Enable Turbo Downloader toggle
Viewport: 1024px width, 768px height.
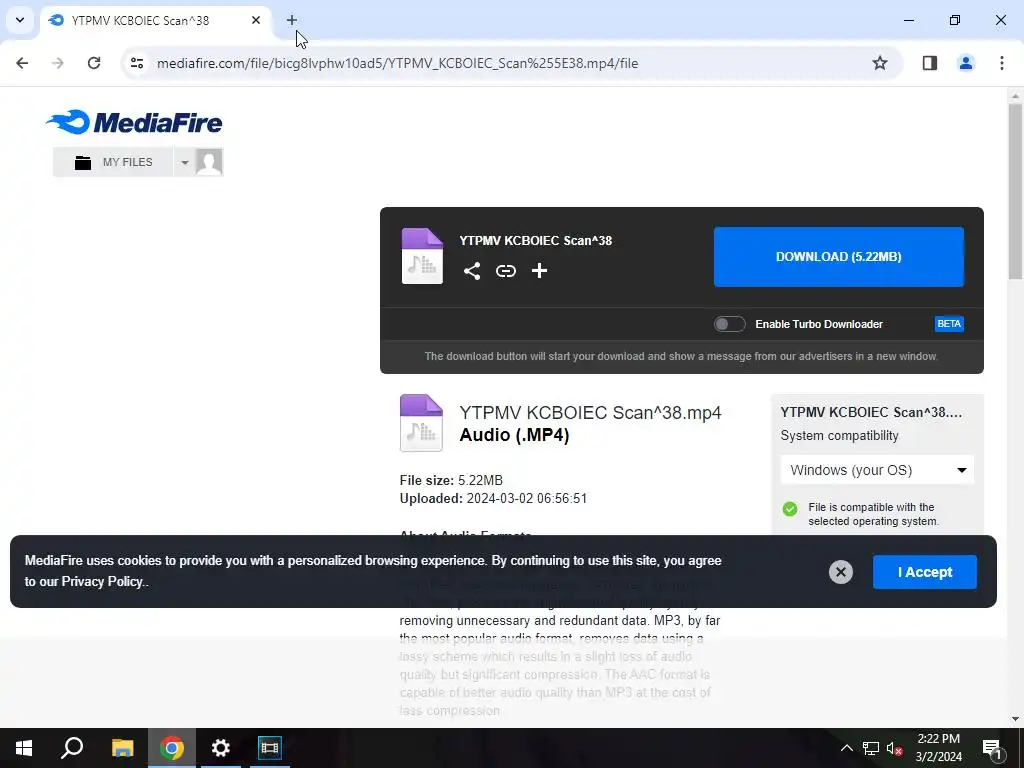coord(729,324)
